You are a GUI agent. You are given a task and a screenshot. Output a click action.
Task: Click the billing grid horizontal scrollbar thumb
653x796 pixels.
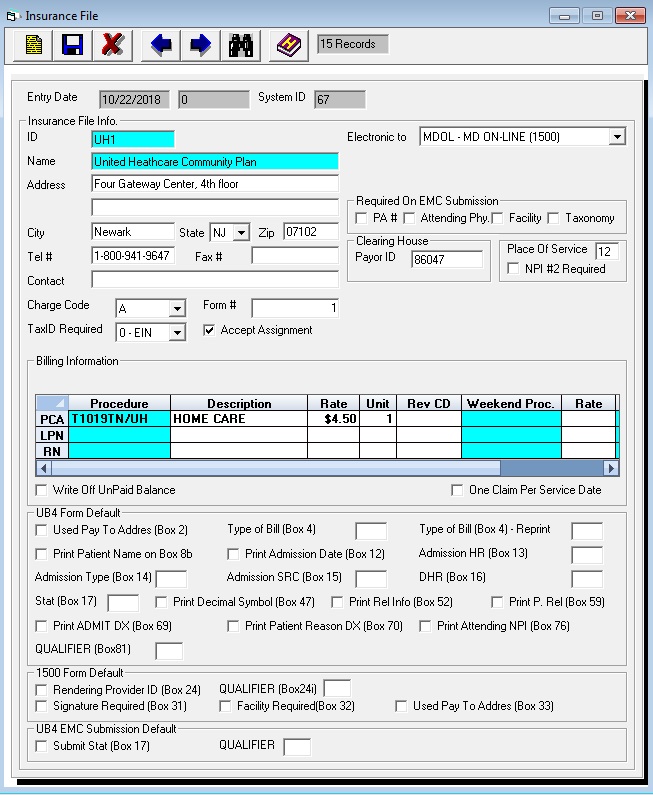pos(276,468)
